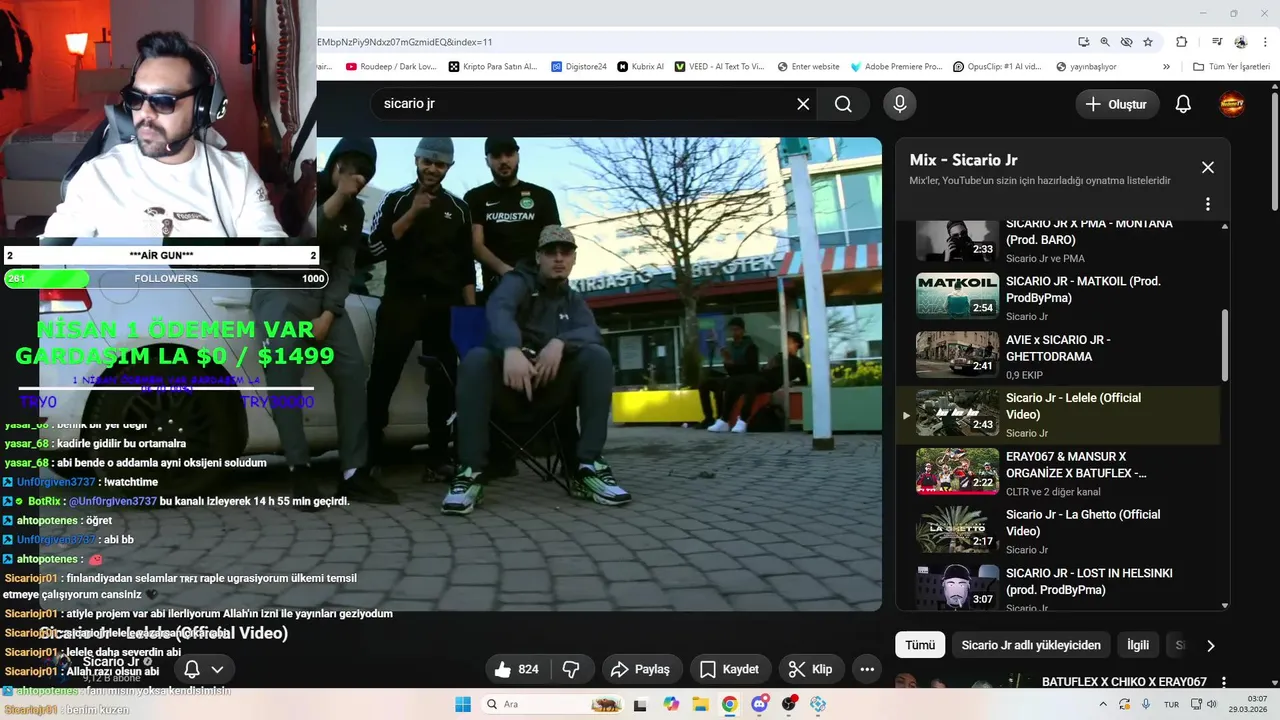Open the browser extensions puzzle icon

(1182, 42)
